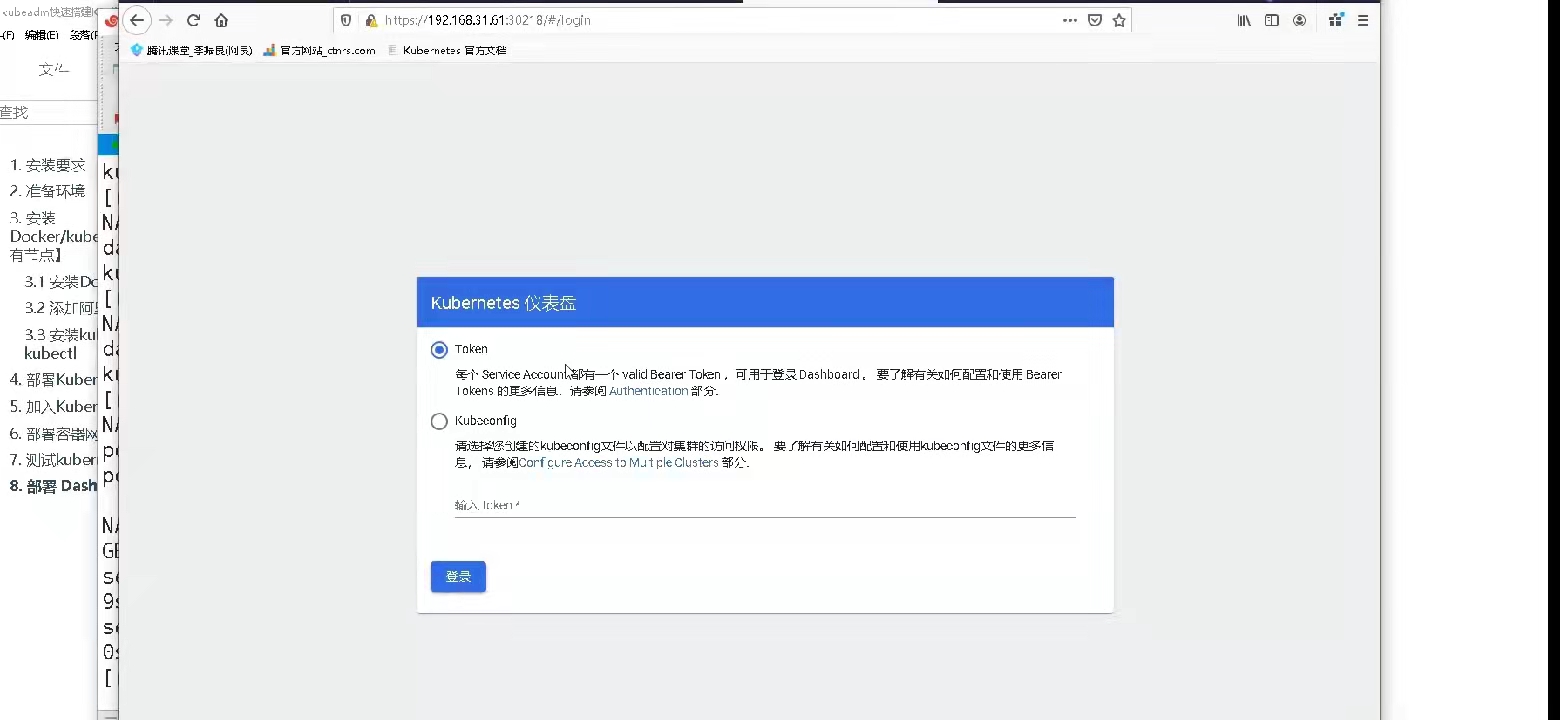Click the Kubernetes 仪表盘 header title
This screenshot has height=720, width=1560.
(x=503, y=303)
